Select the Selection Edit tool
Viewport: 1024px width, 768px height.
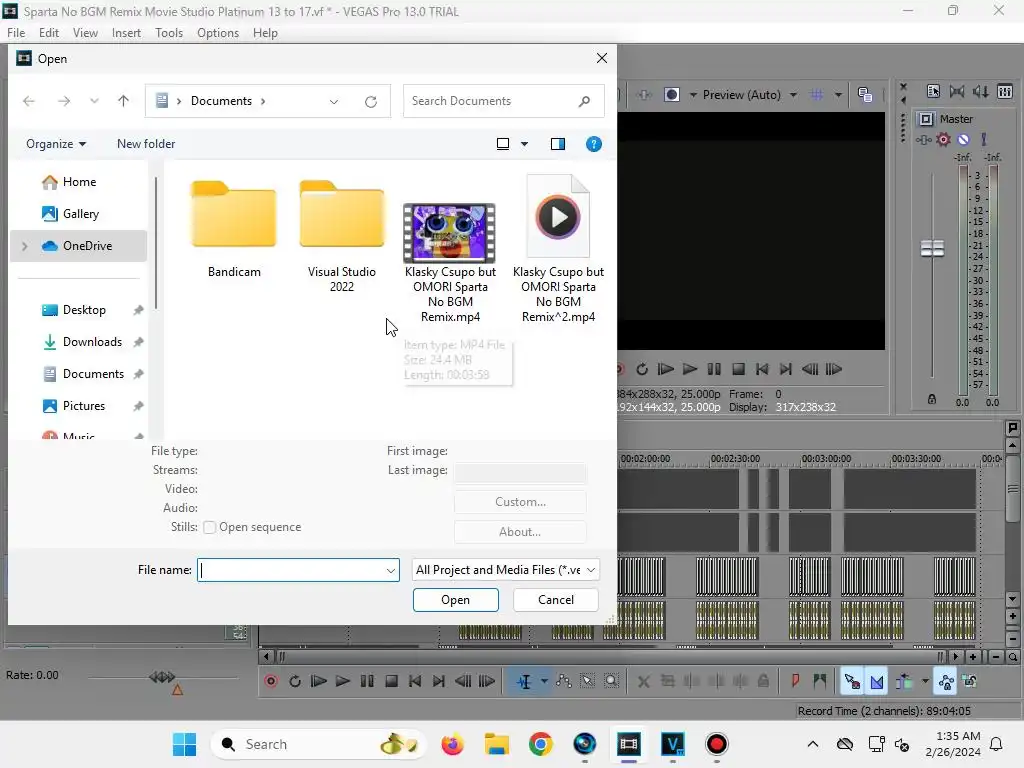click(587, 681)
